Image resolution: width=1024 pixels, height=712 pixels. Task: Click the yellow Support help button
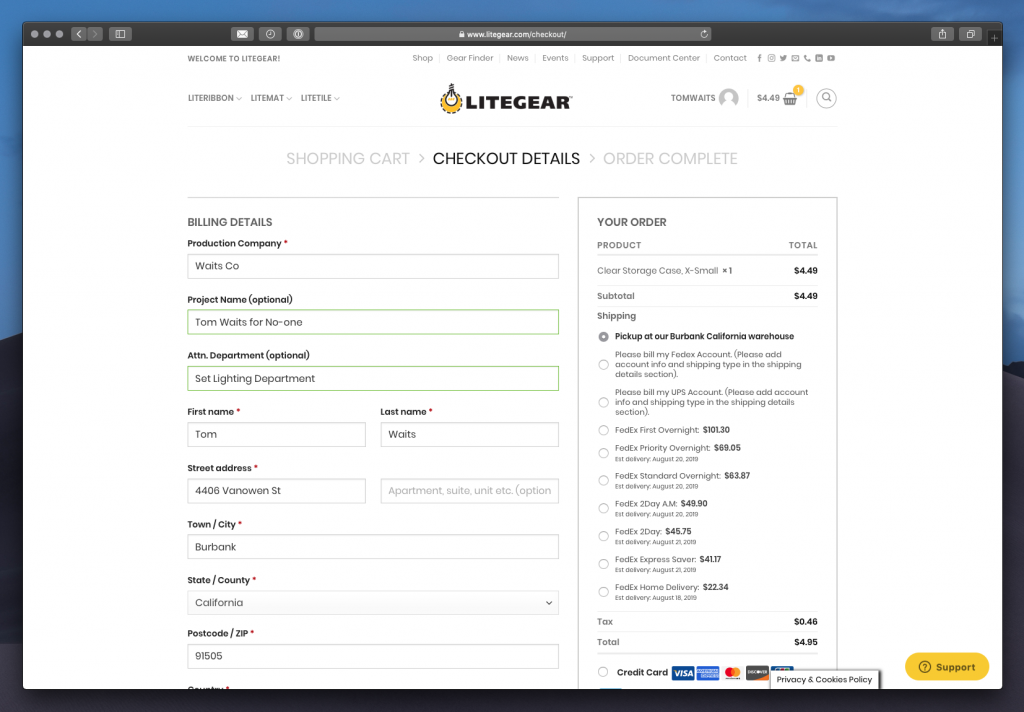[947, 667]
